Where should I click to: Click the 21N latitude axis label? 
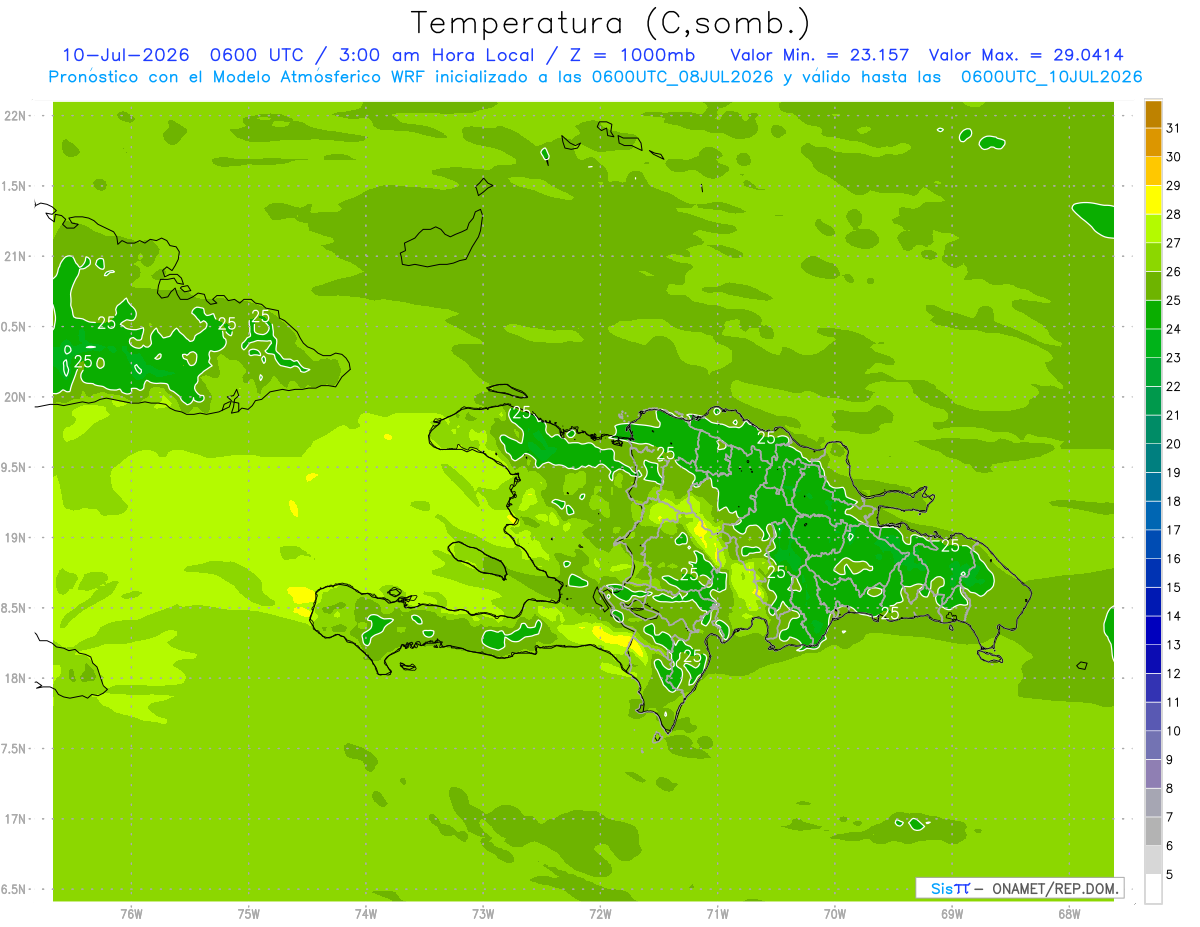pyautogui.click(x=16, y=256)
